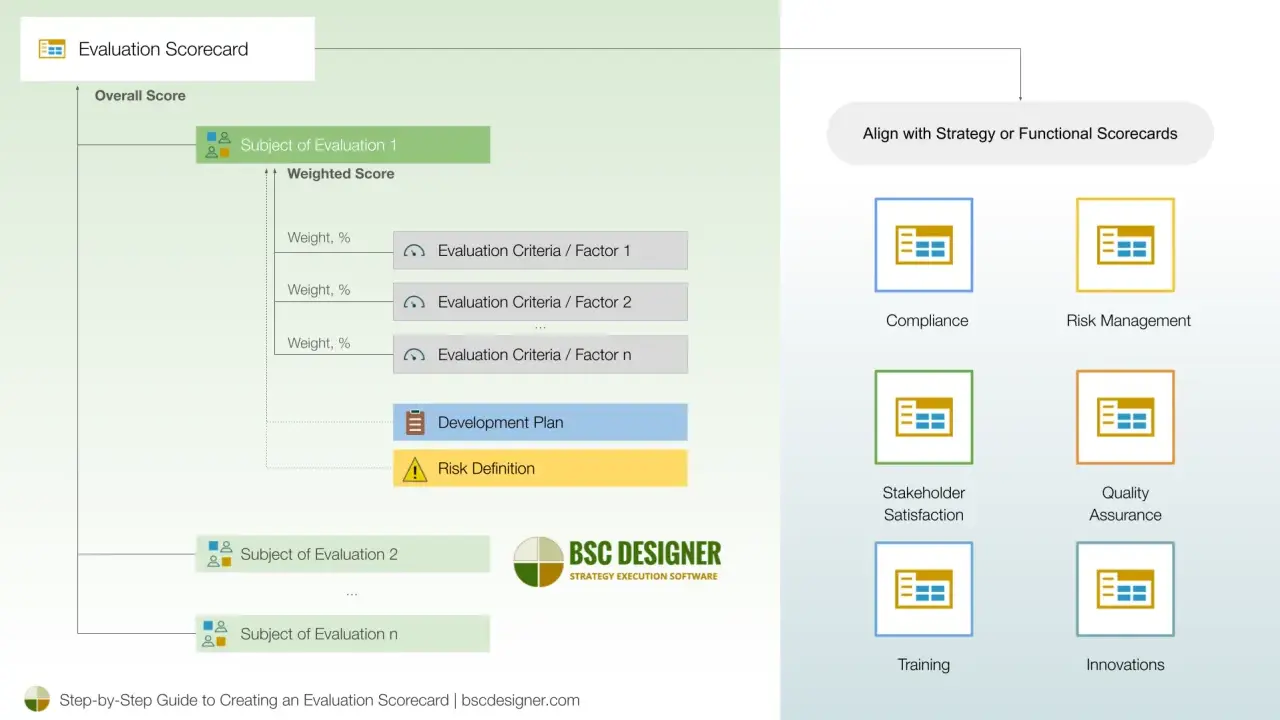Click the Compliance label

(927, 321)
